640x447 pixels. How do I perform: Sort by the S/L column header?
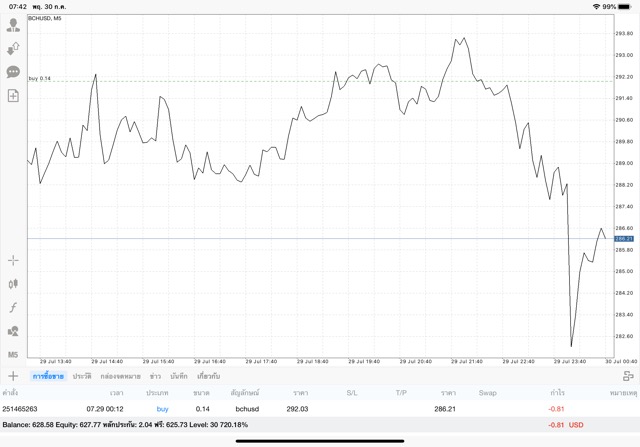pos(352,393)
